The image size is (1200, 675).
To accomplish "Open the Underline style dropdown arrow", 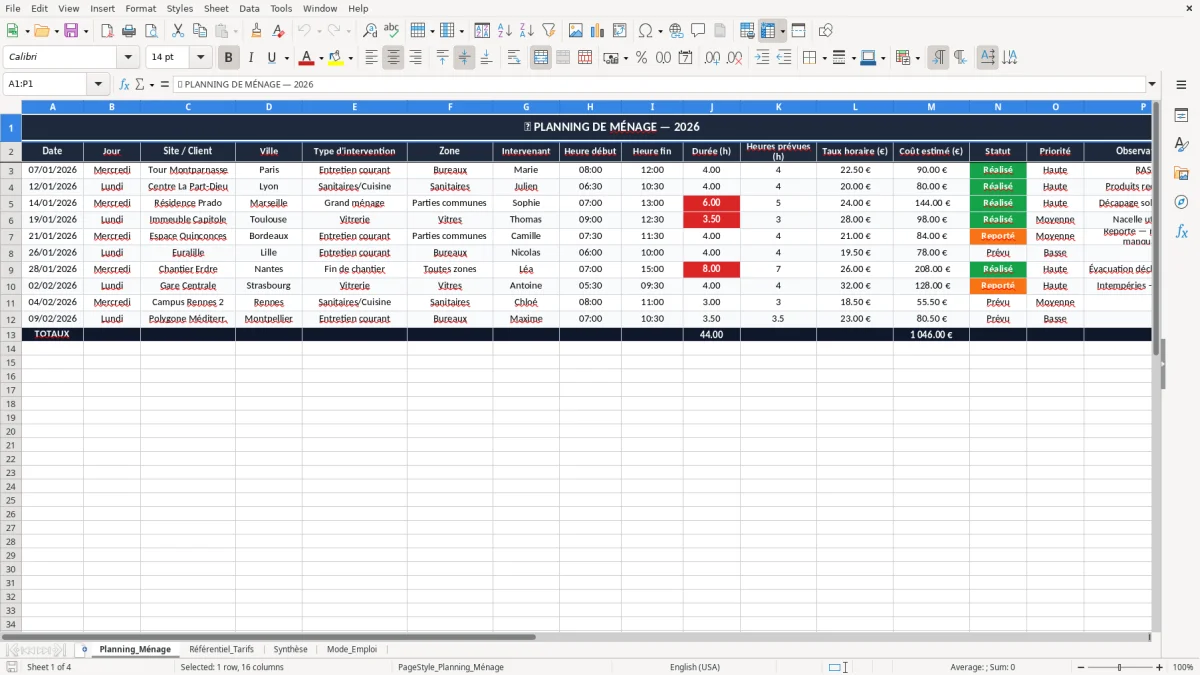I will coord(286,58).
